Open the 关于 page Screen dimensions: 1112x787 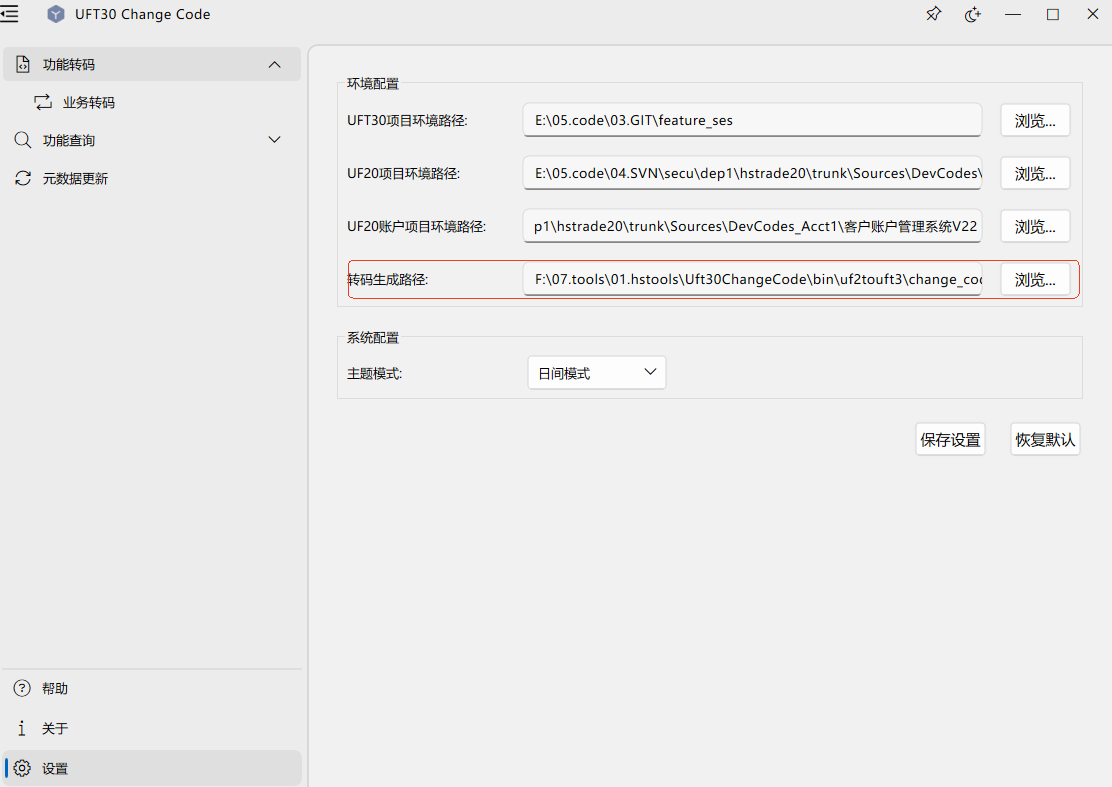click(152, 728)
